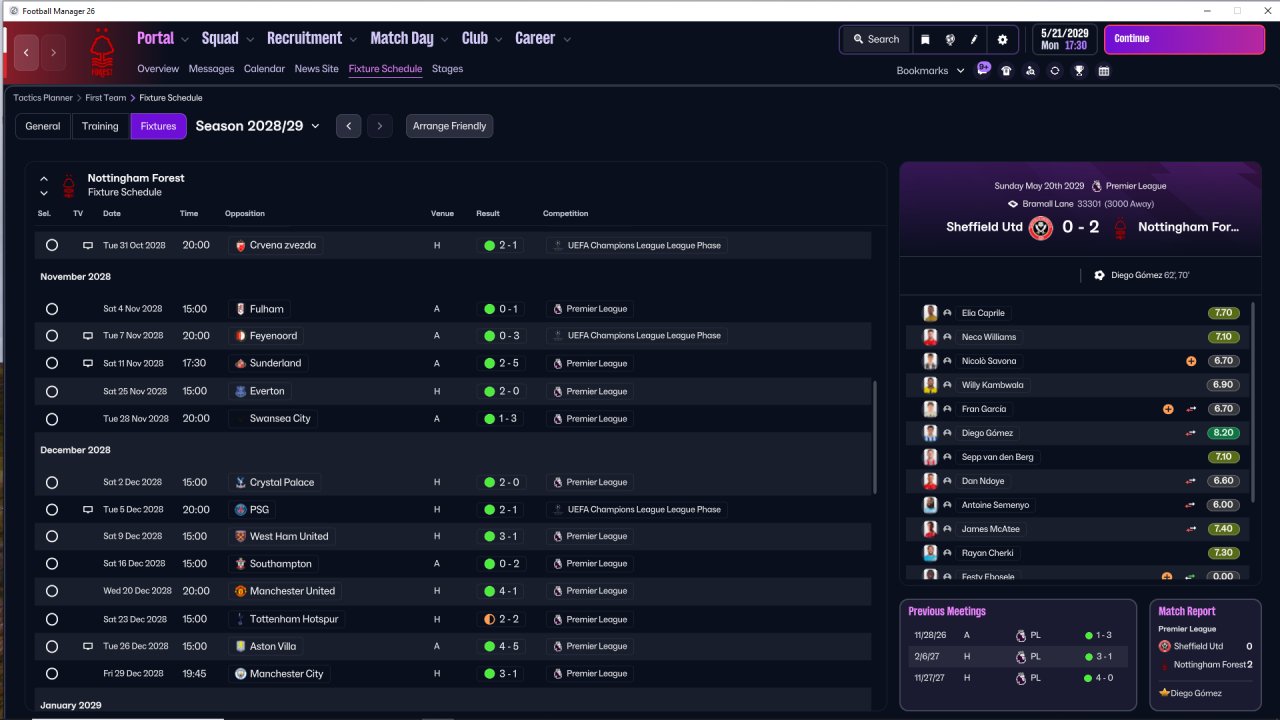This screenshot has height=720, width=1280.
Task: Click the Crystal Palace club badge
Action: click(x=240, y=482)
